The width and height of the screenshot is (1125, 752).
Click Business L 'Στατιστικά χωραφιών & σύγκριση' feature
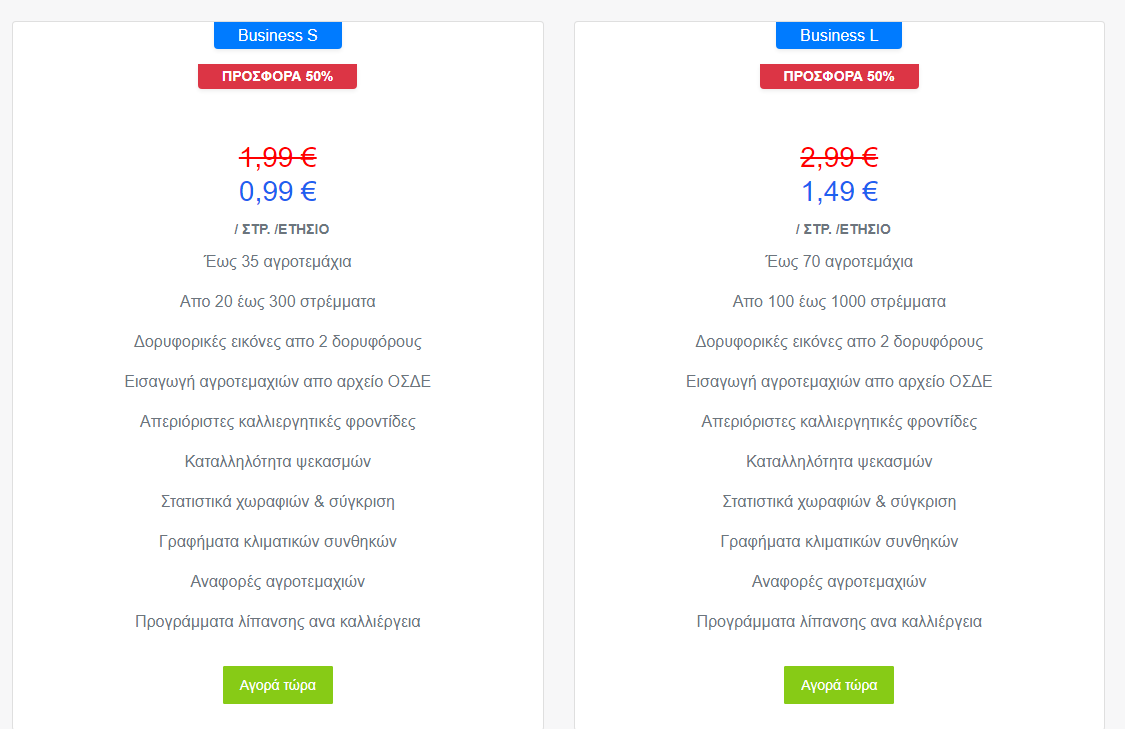tap(839, 502)
